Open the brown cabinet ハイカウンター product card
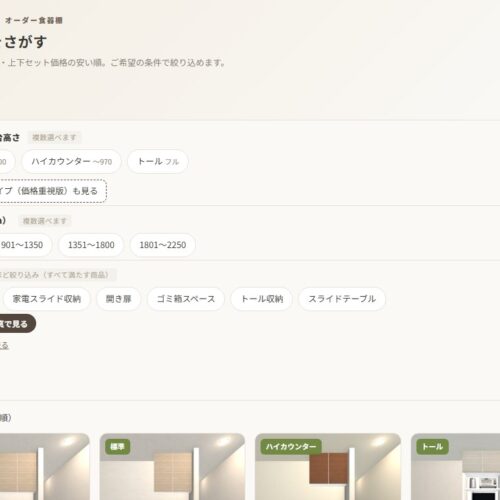Viewport: 500px width, 500px height. click(328, 467)
